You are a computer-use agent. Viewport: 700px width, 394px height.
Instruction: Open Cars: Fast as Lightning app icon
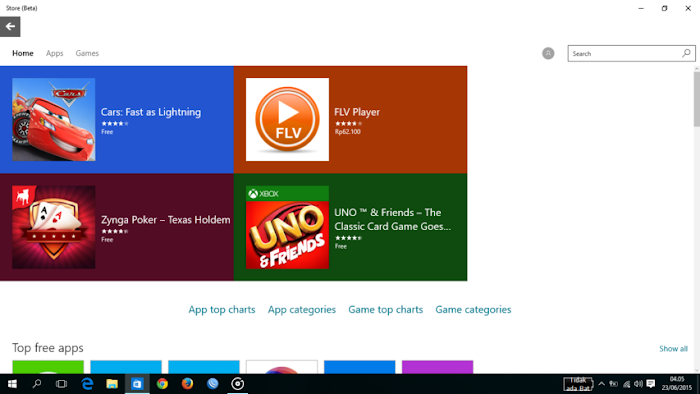pyautogui.click(x=54, y=119)
